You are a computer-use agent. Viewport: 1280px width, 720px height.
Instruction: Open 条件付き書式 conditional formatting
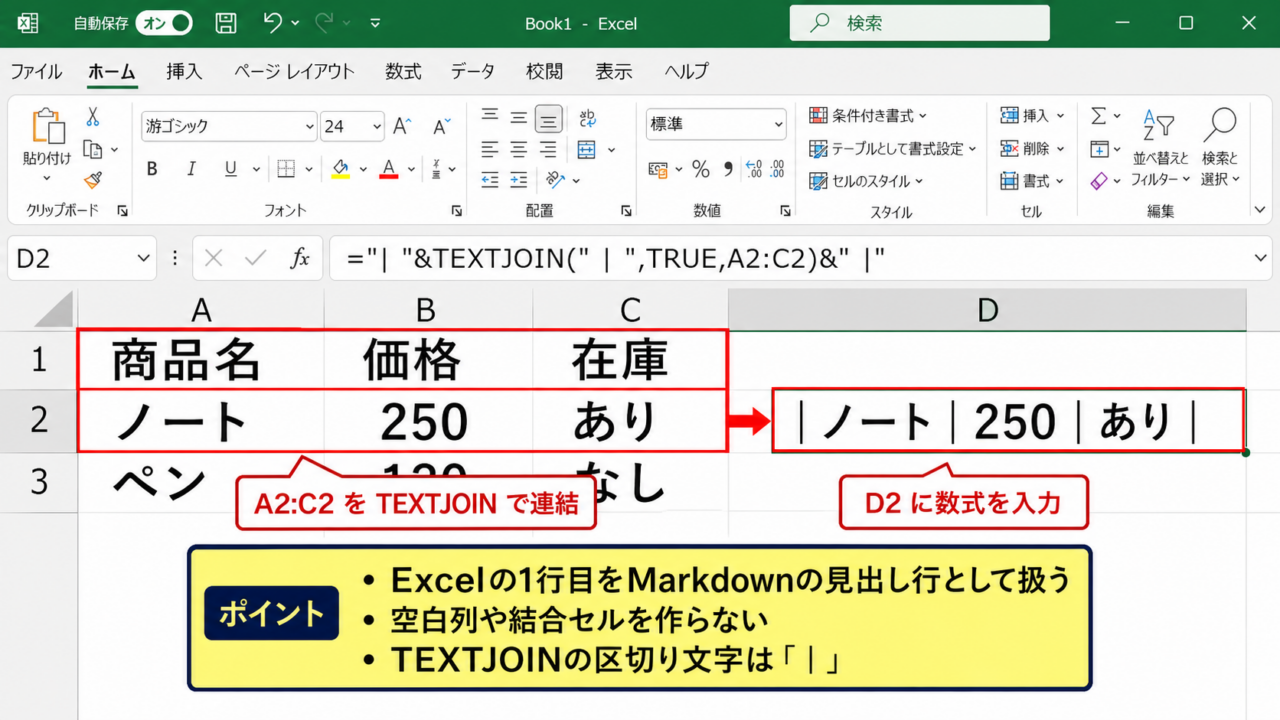coord(869,116)
